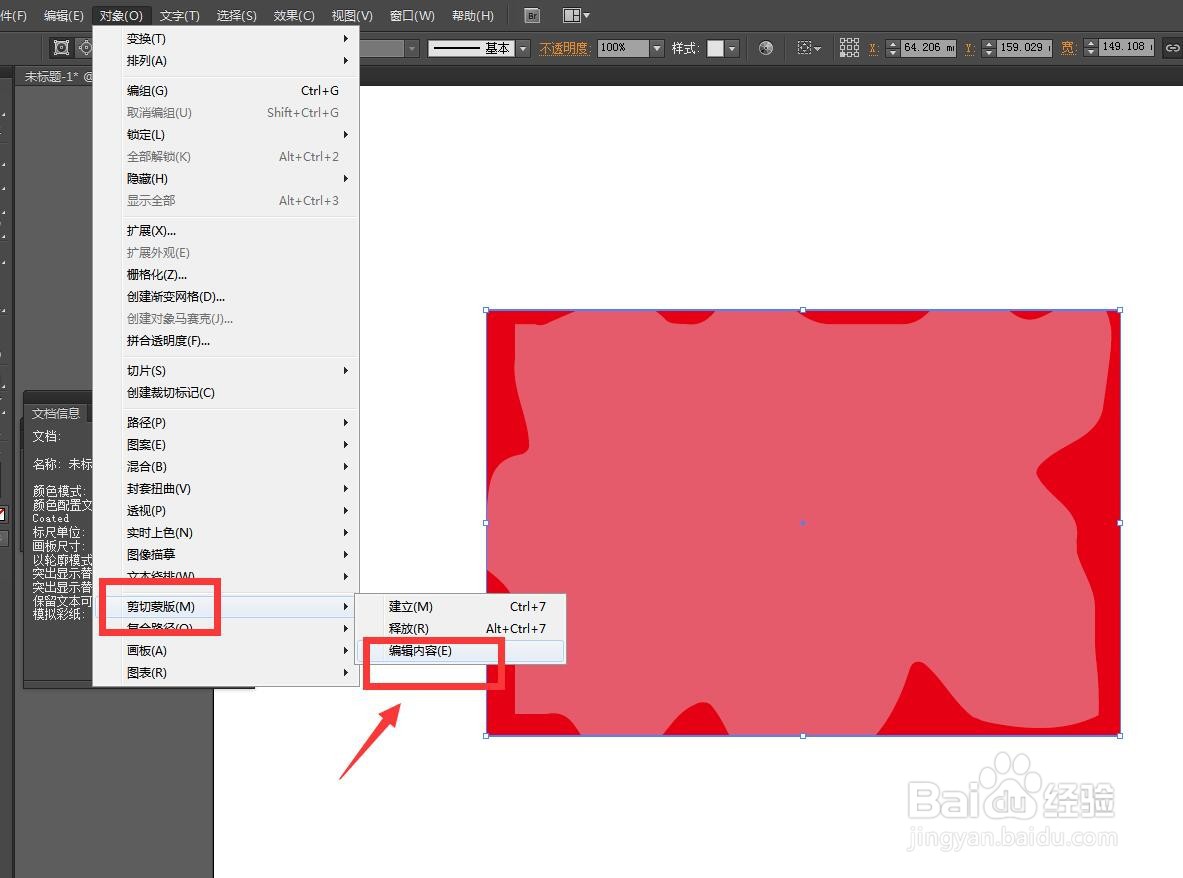Choose 建立(M) in clipping mask submenu
The image size is (1183, 878).
pos(460,606)
